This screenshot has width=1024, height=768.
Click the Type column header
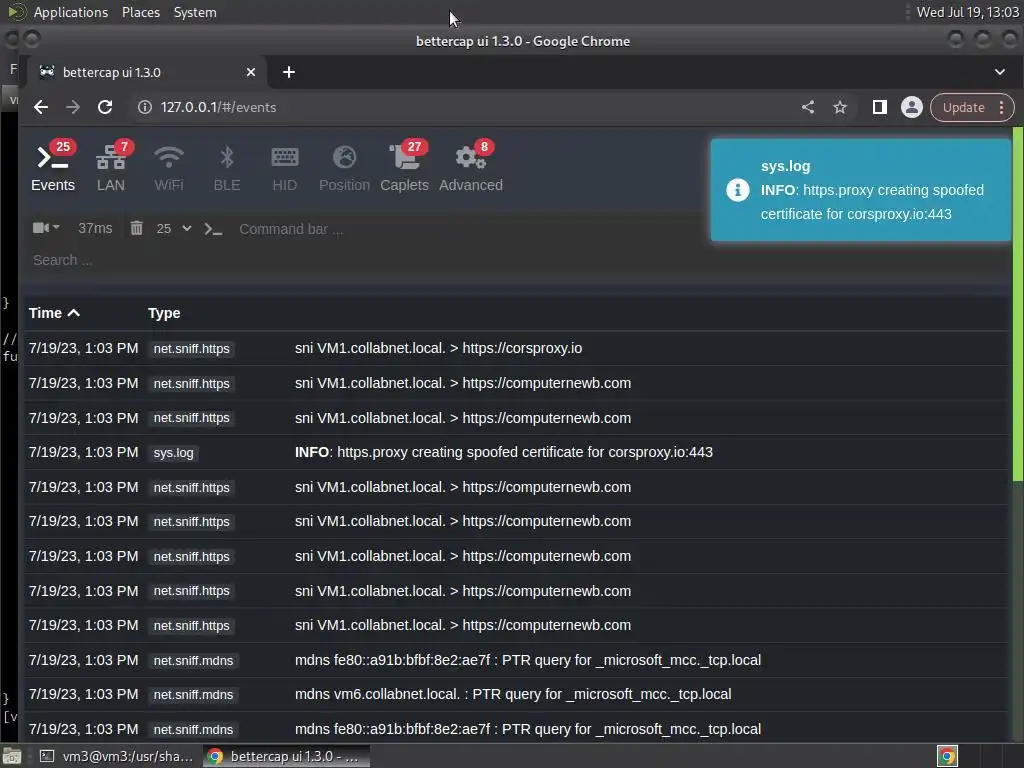click(164, 313)
